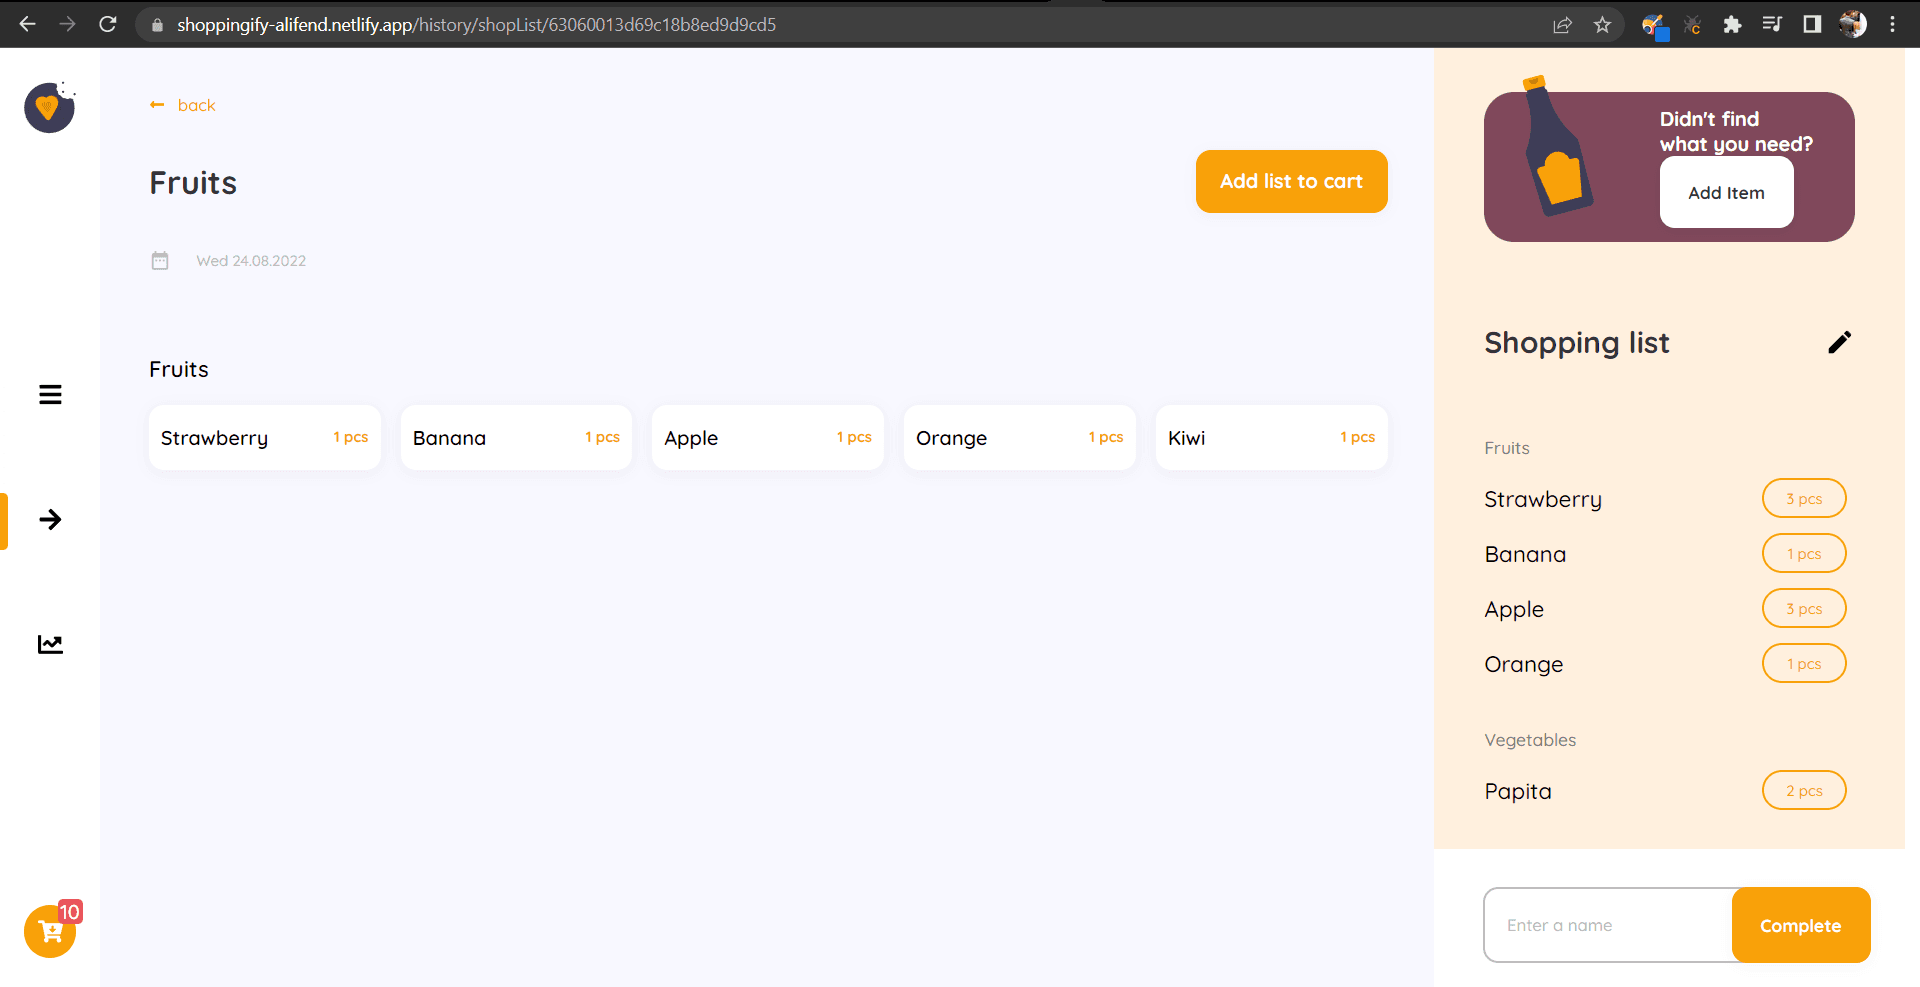Image resolution: width=1920 pixels, height=987 pixels.
Task: Click the pencil edit icon for Shopping list
Action: point(1839,343)
